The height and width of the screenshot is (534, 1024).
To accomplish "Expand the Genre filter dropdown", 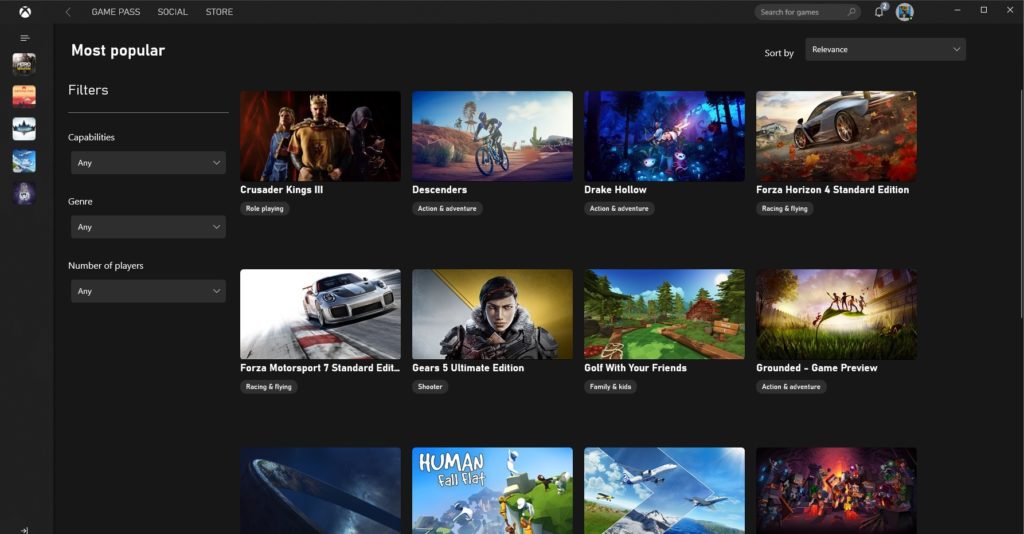I will coord(148,227).
